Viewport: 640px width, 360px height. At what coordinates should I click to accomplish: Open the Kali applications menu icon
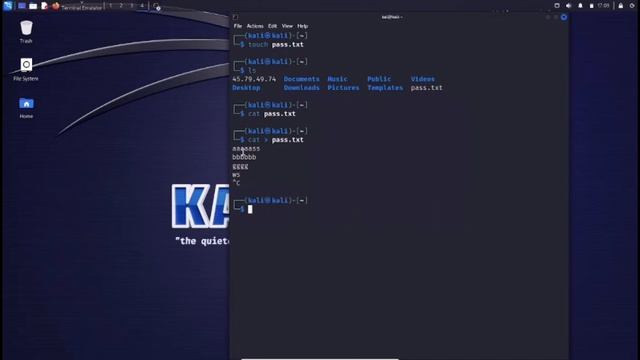(x=8, y=6)
